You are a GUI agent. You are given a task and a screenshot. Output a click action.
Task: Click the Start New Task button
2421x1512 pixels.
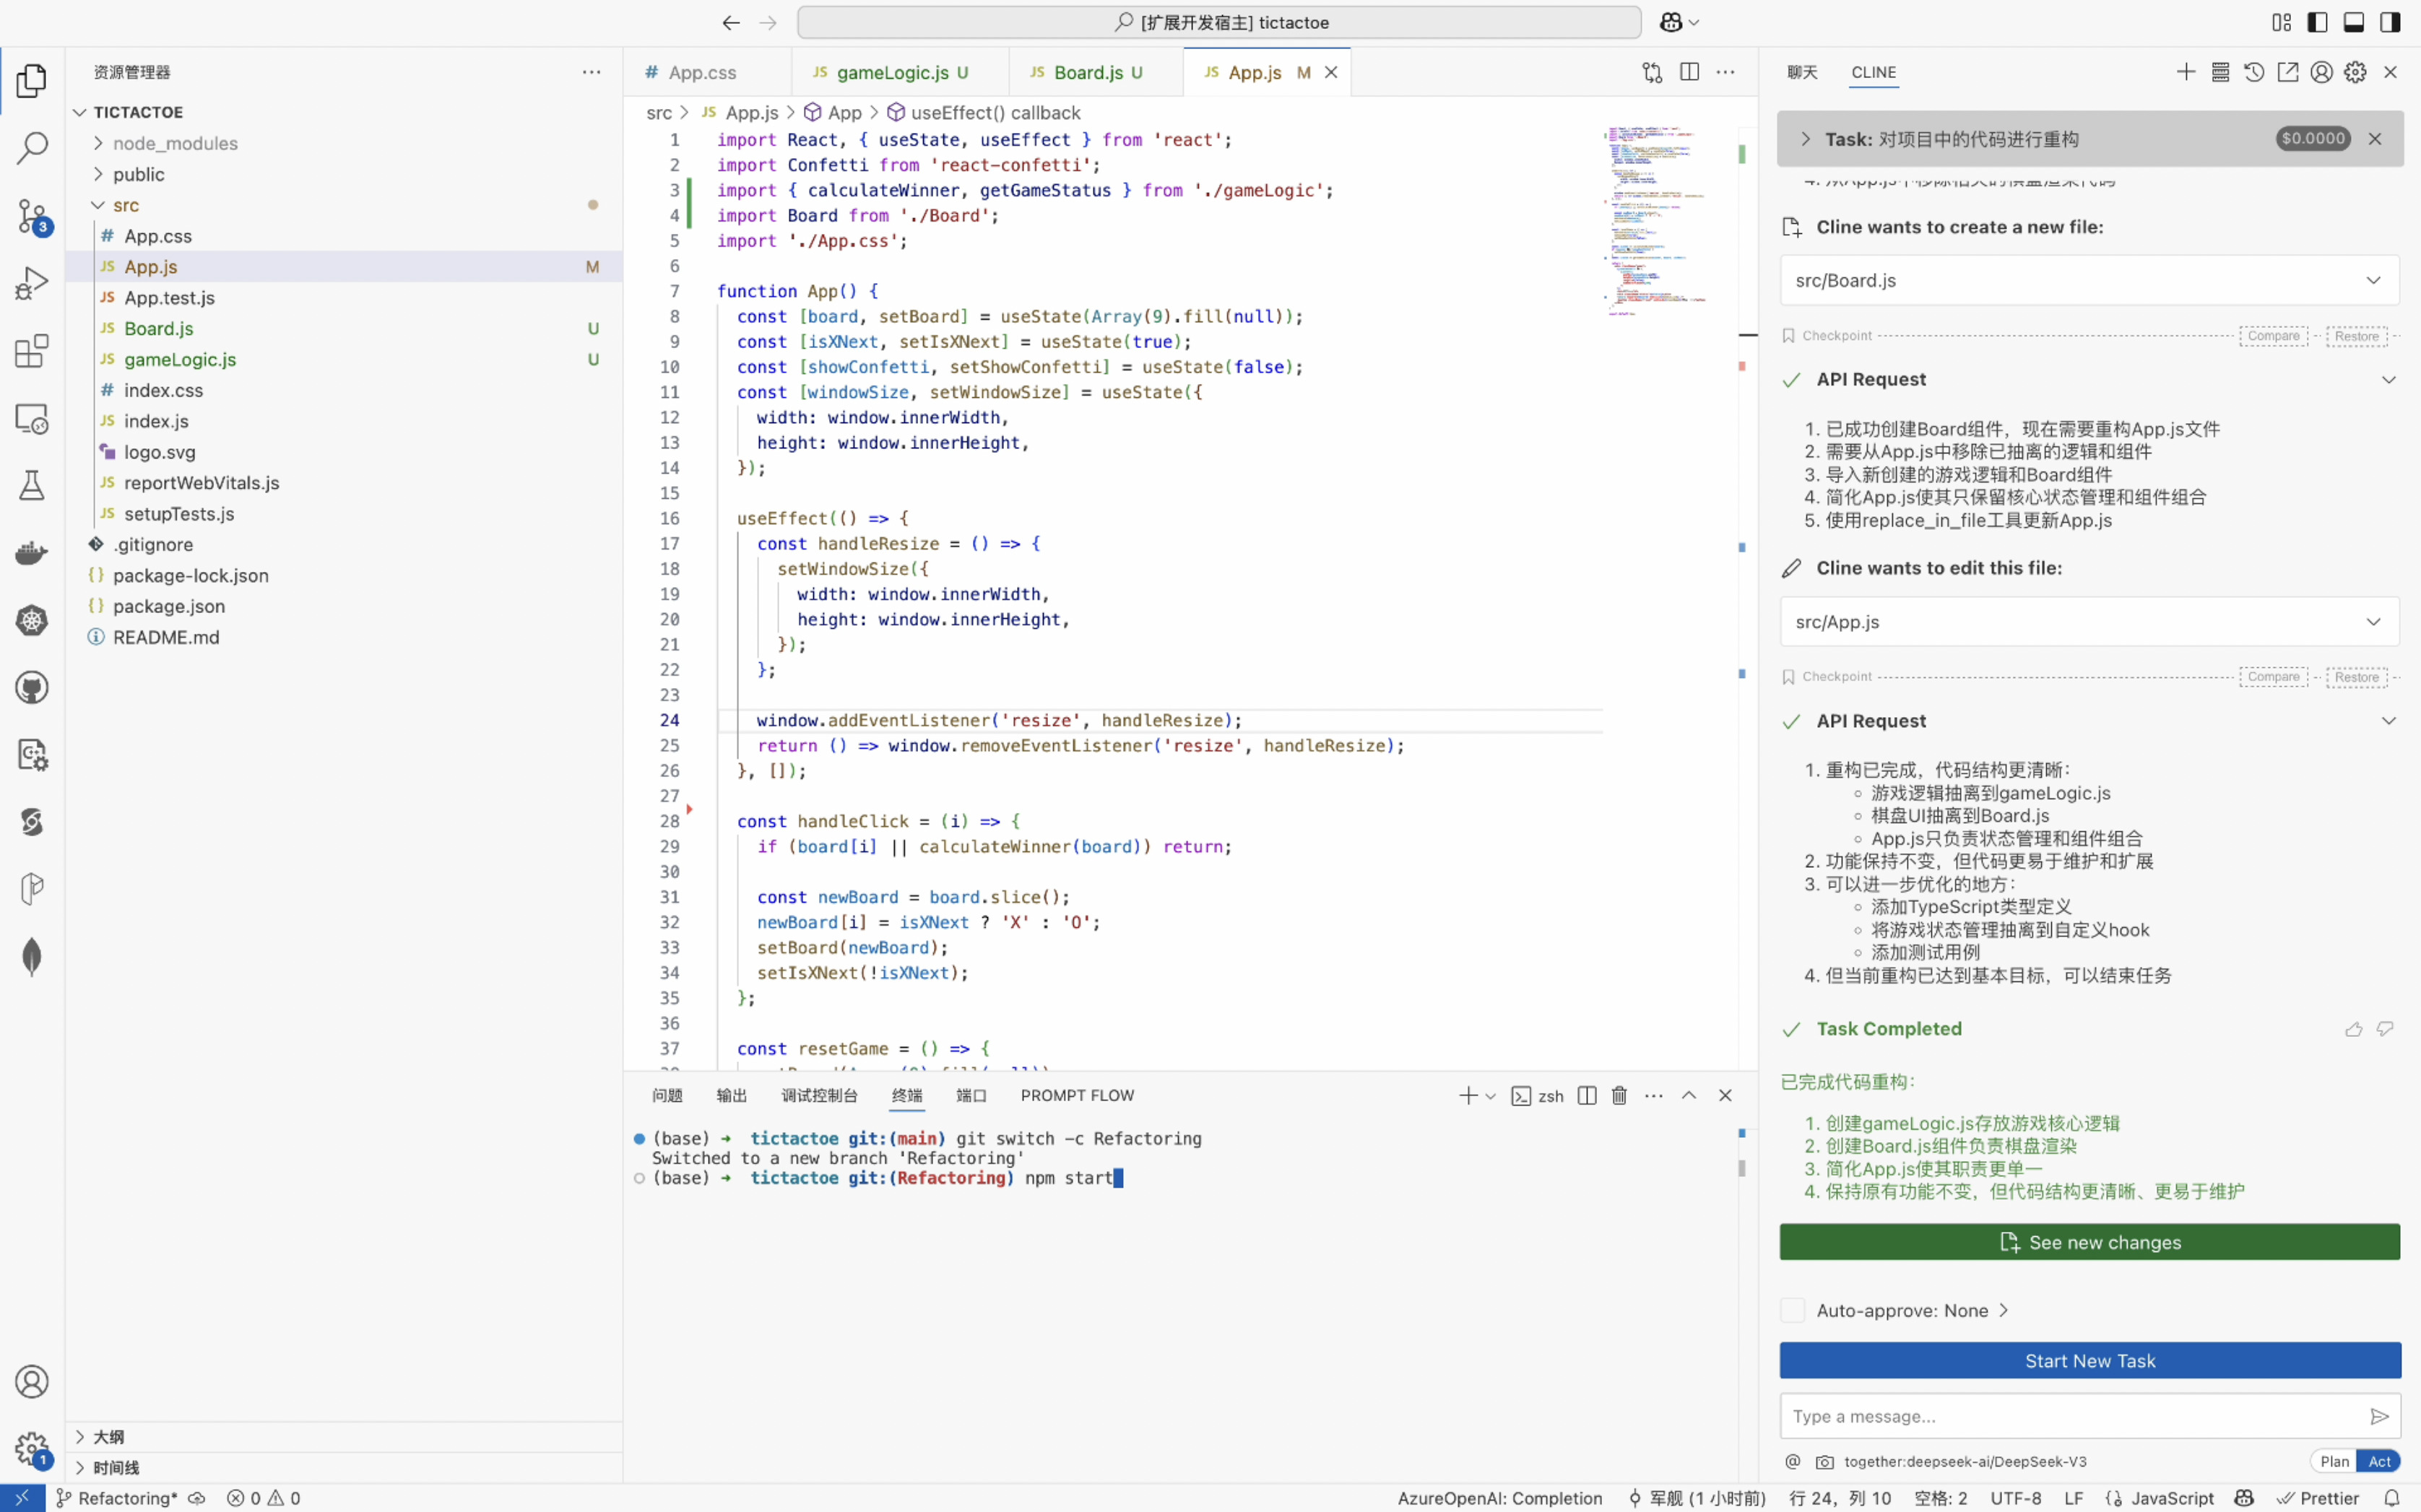(2089, 1360)
